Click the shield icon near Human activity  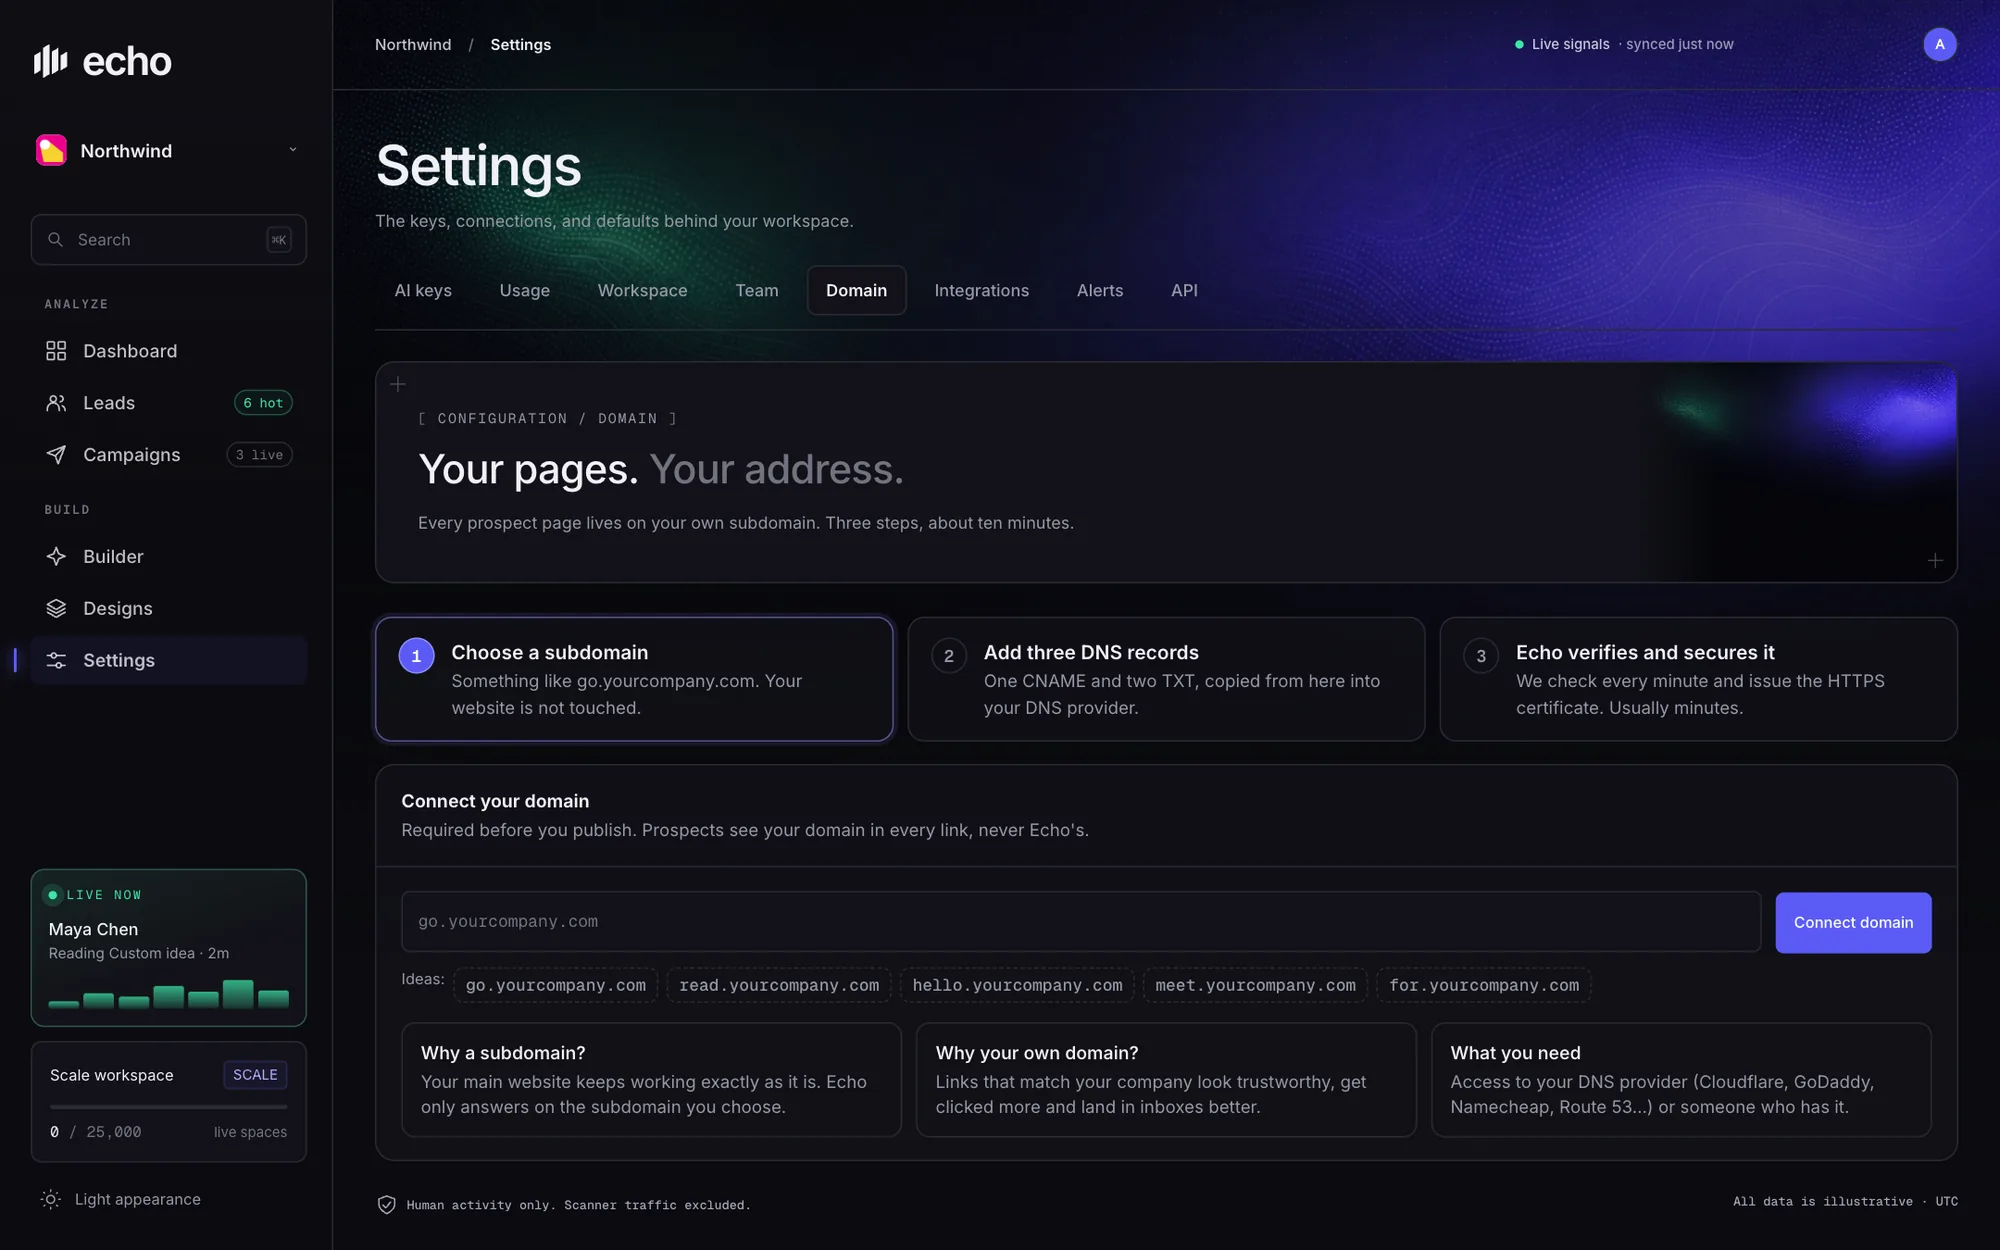tap(386, 1205)
